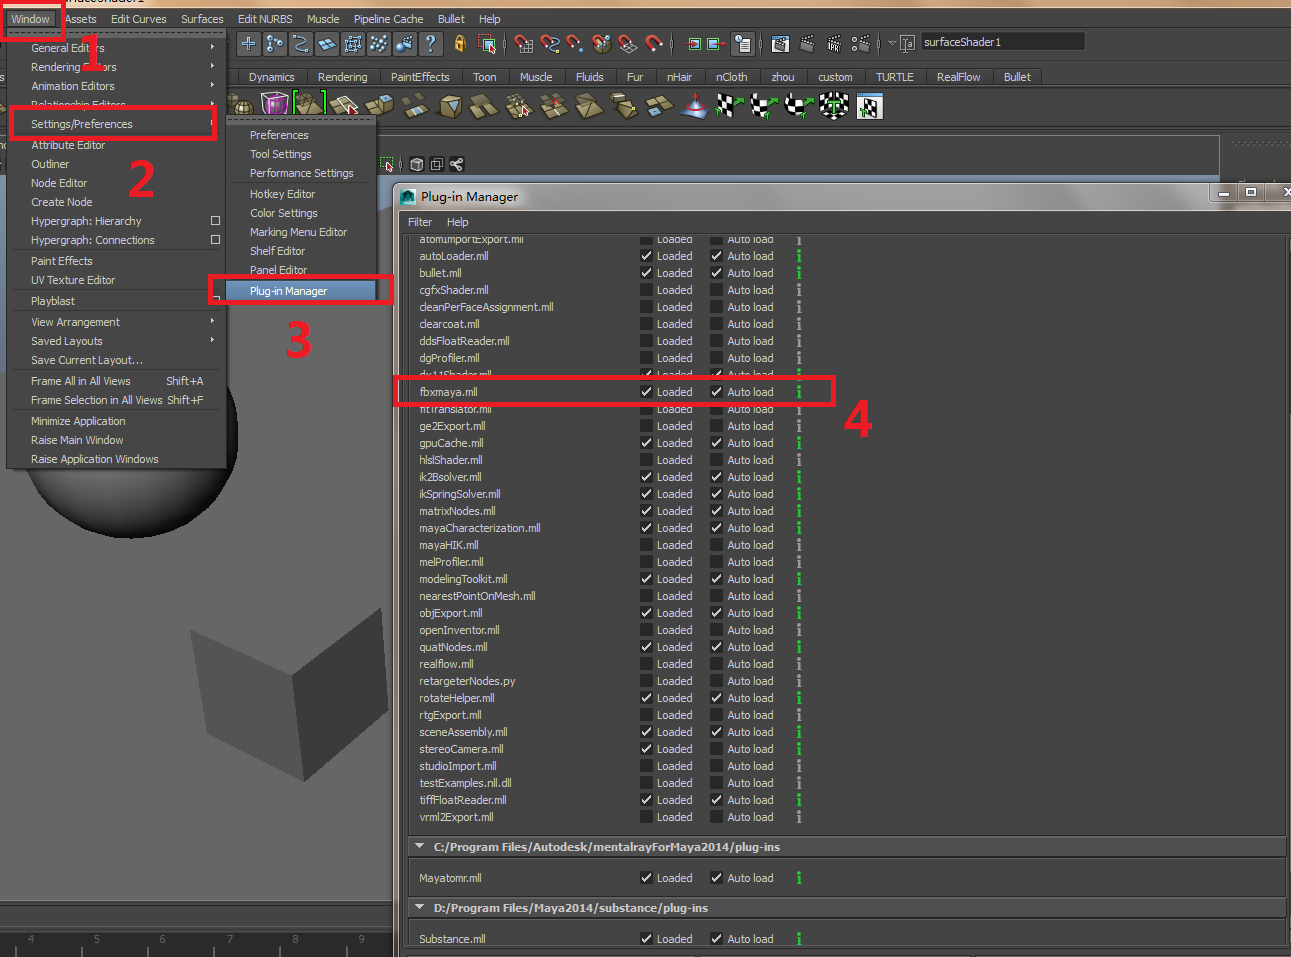Toggle the construction history icon
The height and width of the screenshot is (957, 1291).
click(x=743, y=43)
